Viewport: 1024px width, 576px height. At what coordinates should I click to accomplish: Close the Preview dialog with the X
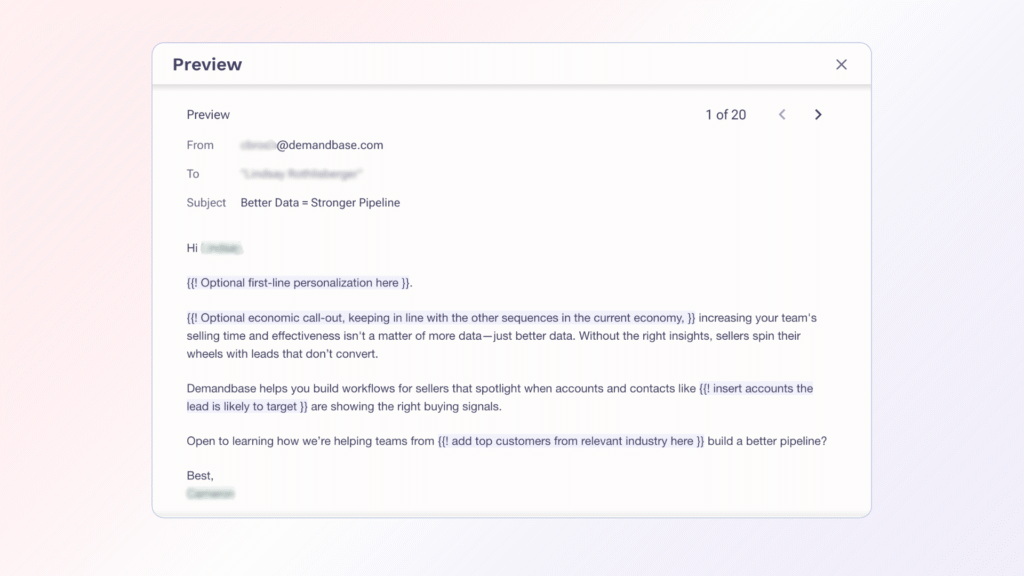(x=841, y=64)
